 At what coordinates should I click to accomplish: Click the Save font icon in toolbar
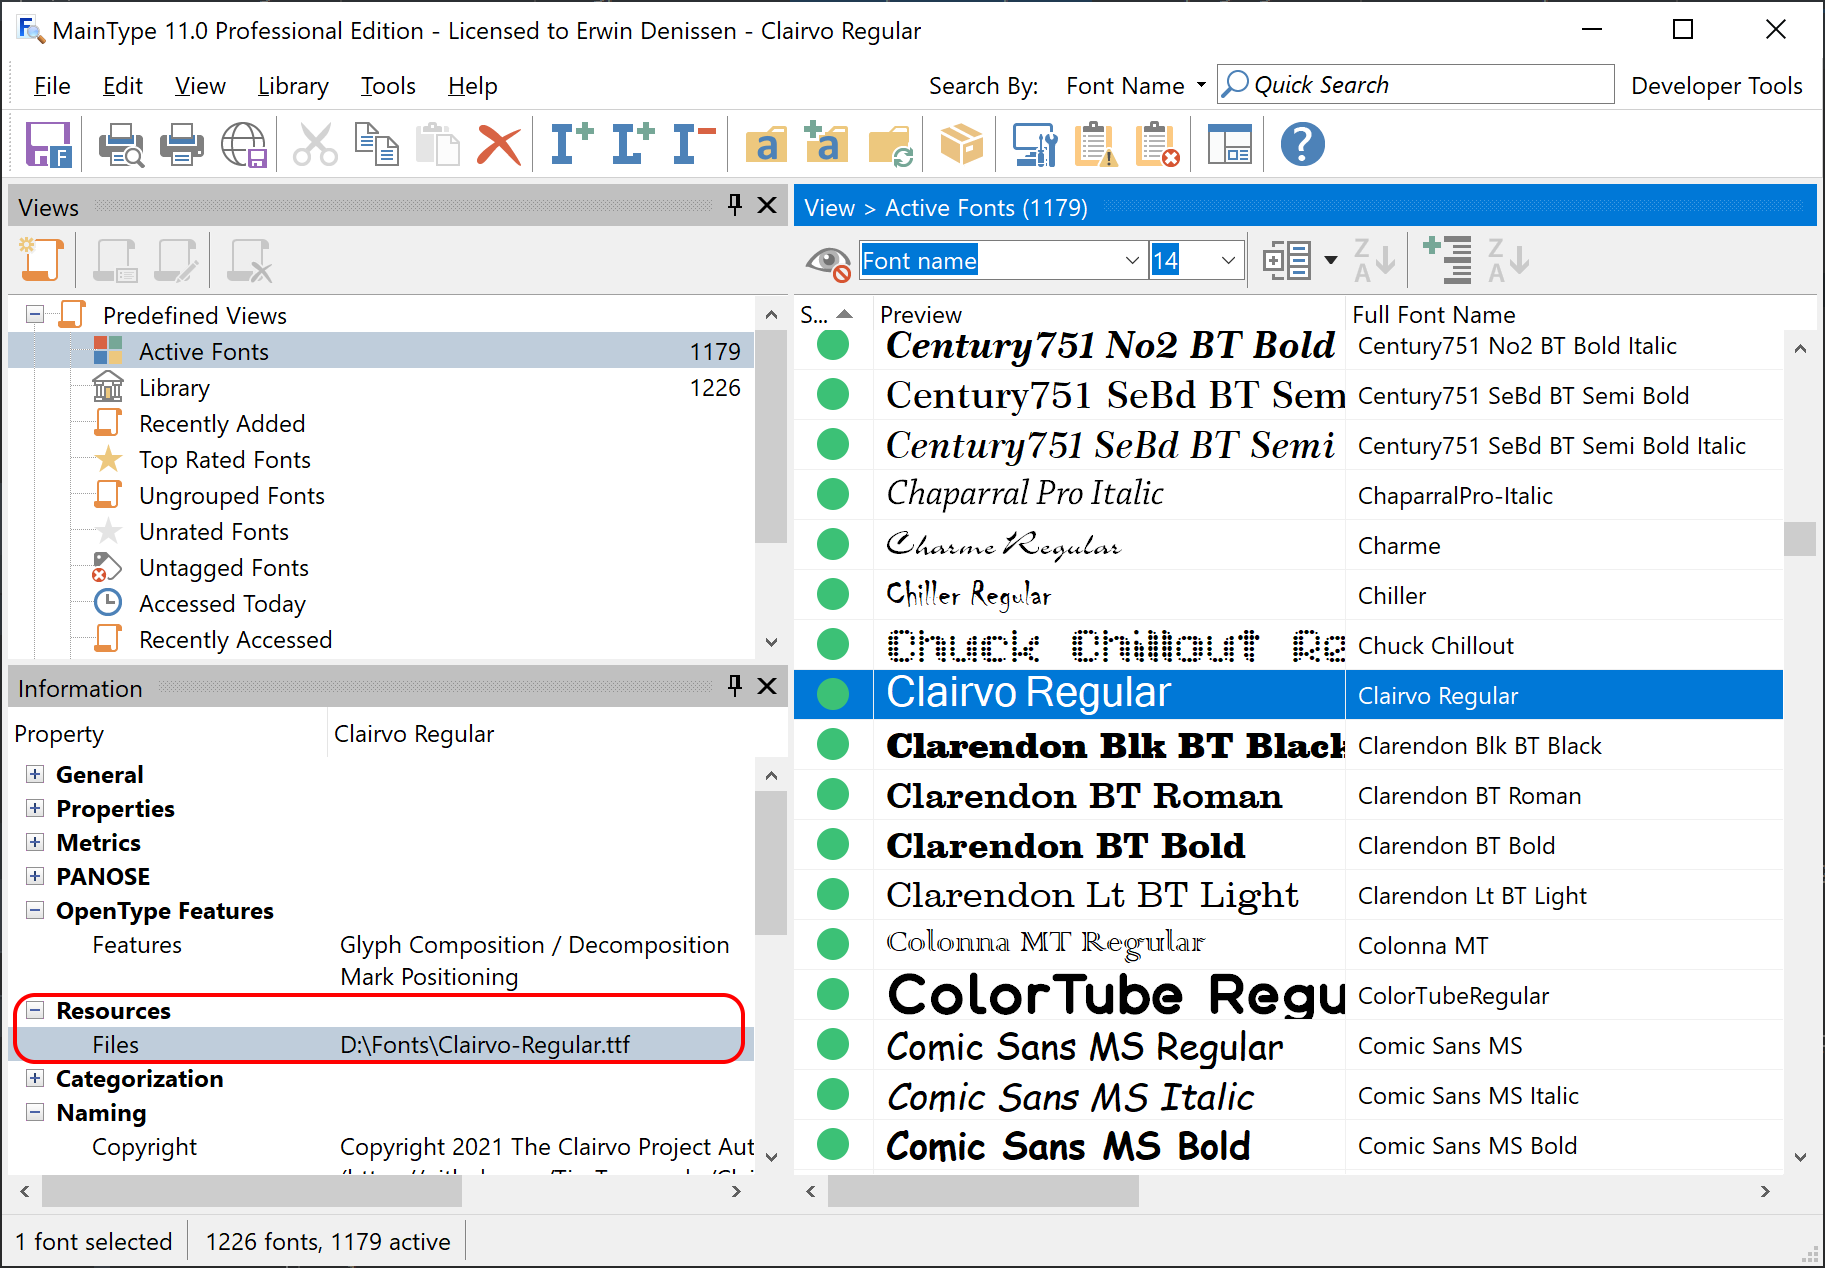pyautogui.click(x=48, y=145)
